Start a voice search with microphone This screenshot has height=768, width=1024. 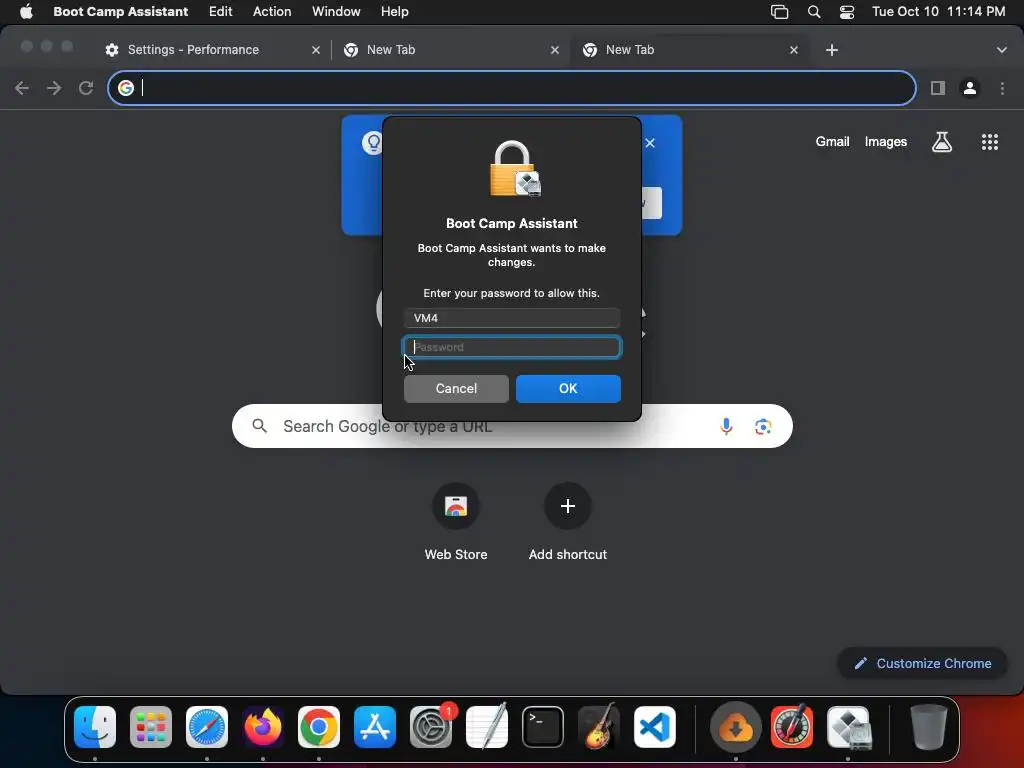[726, 426]
